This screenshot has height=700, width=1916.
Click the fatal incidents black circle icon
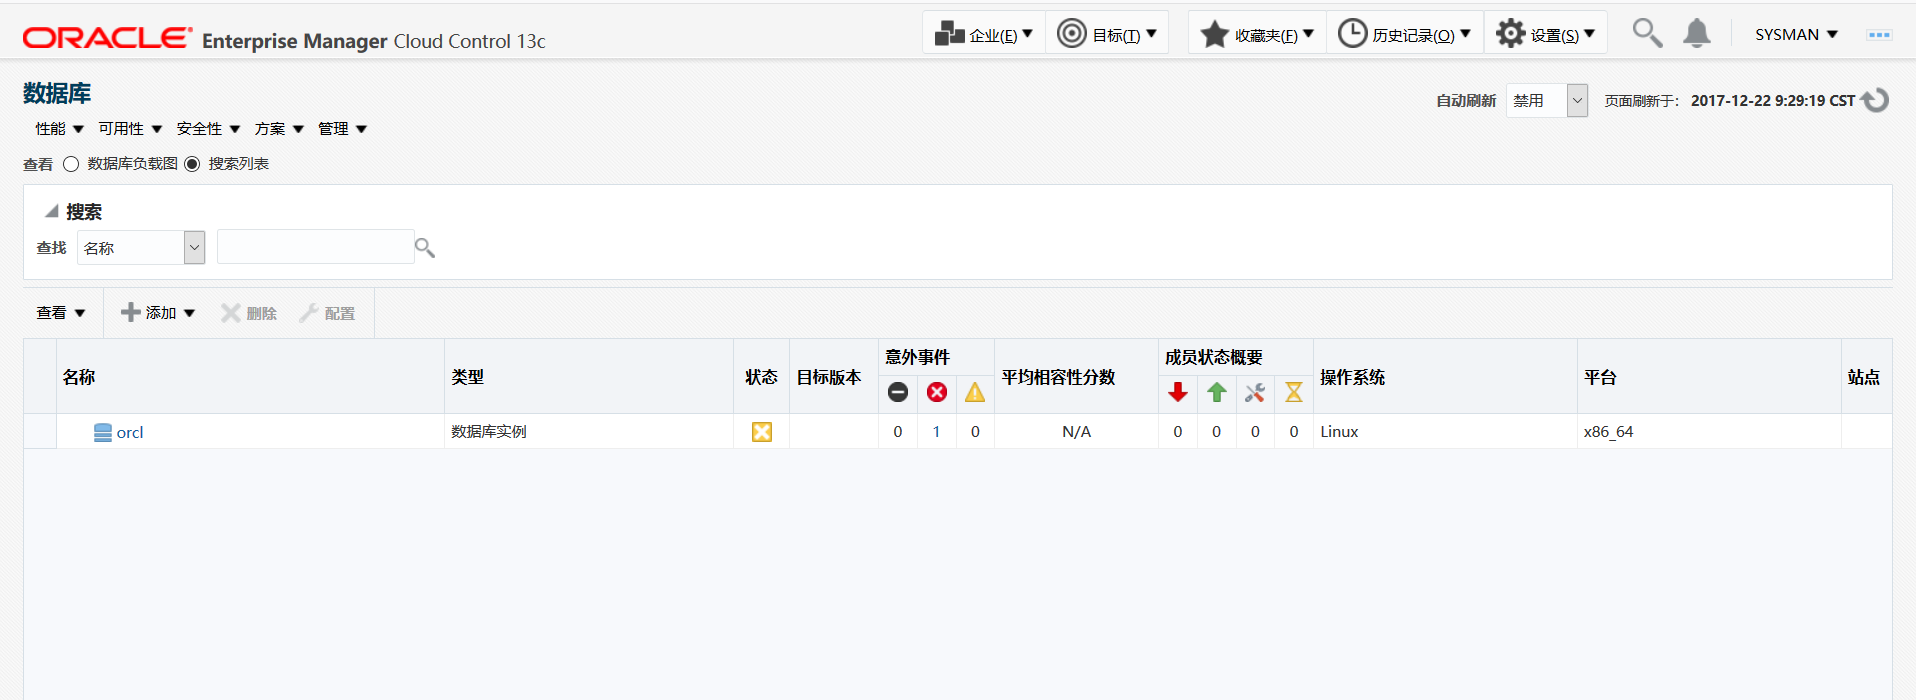pyautogui.click(x=898, y=392)
